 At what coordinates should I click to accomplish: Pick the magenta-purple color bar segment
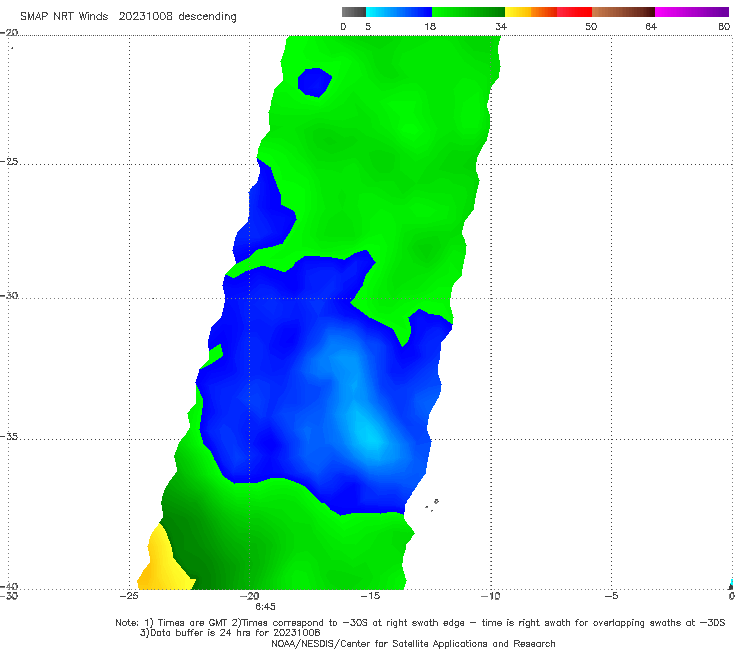tap(692, 12)
